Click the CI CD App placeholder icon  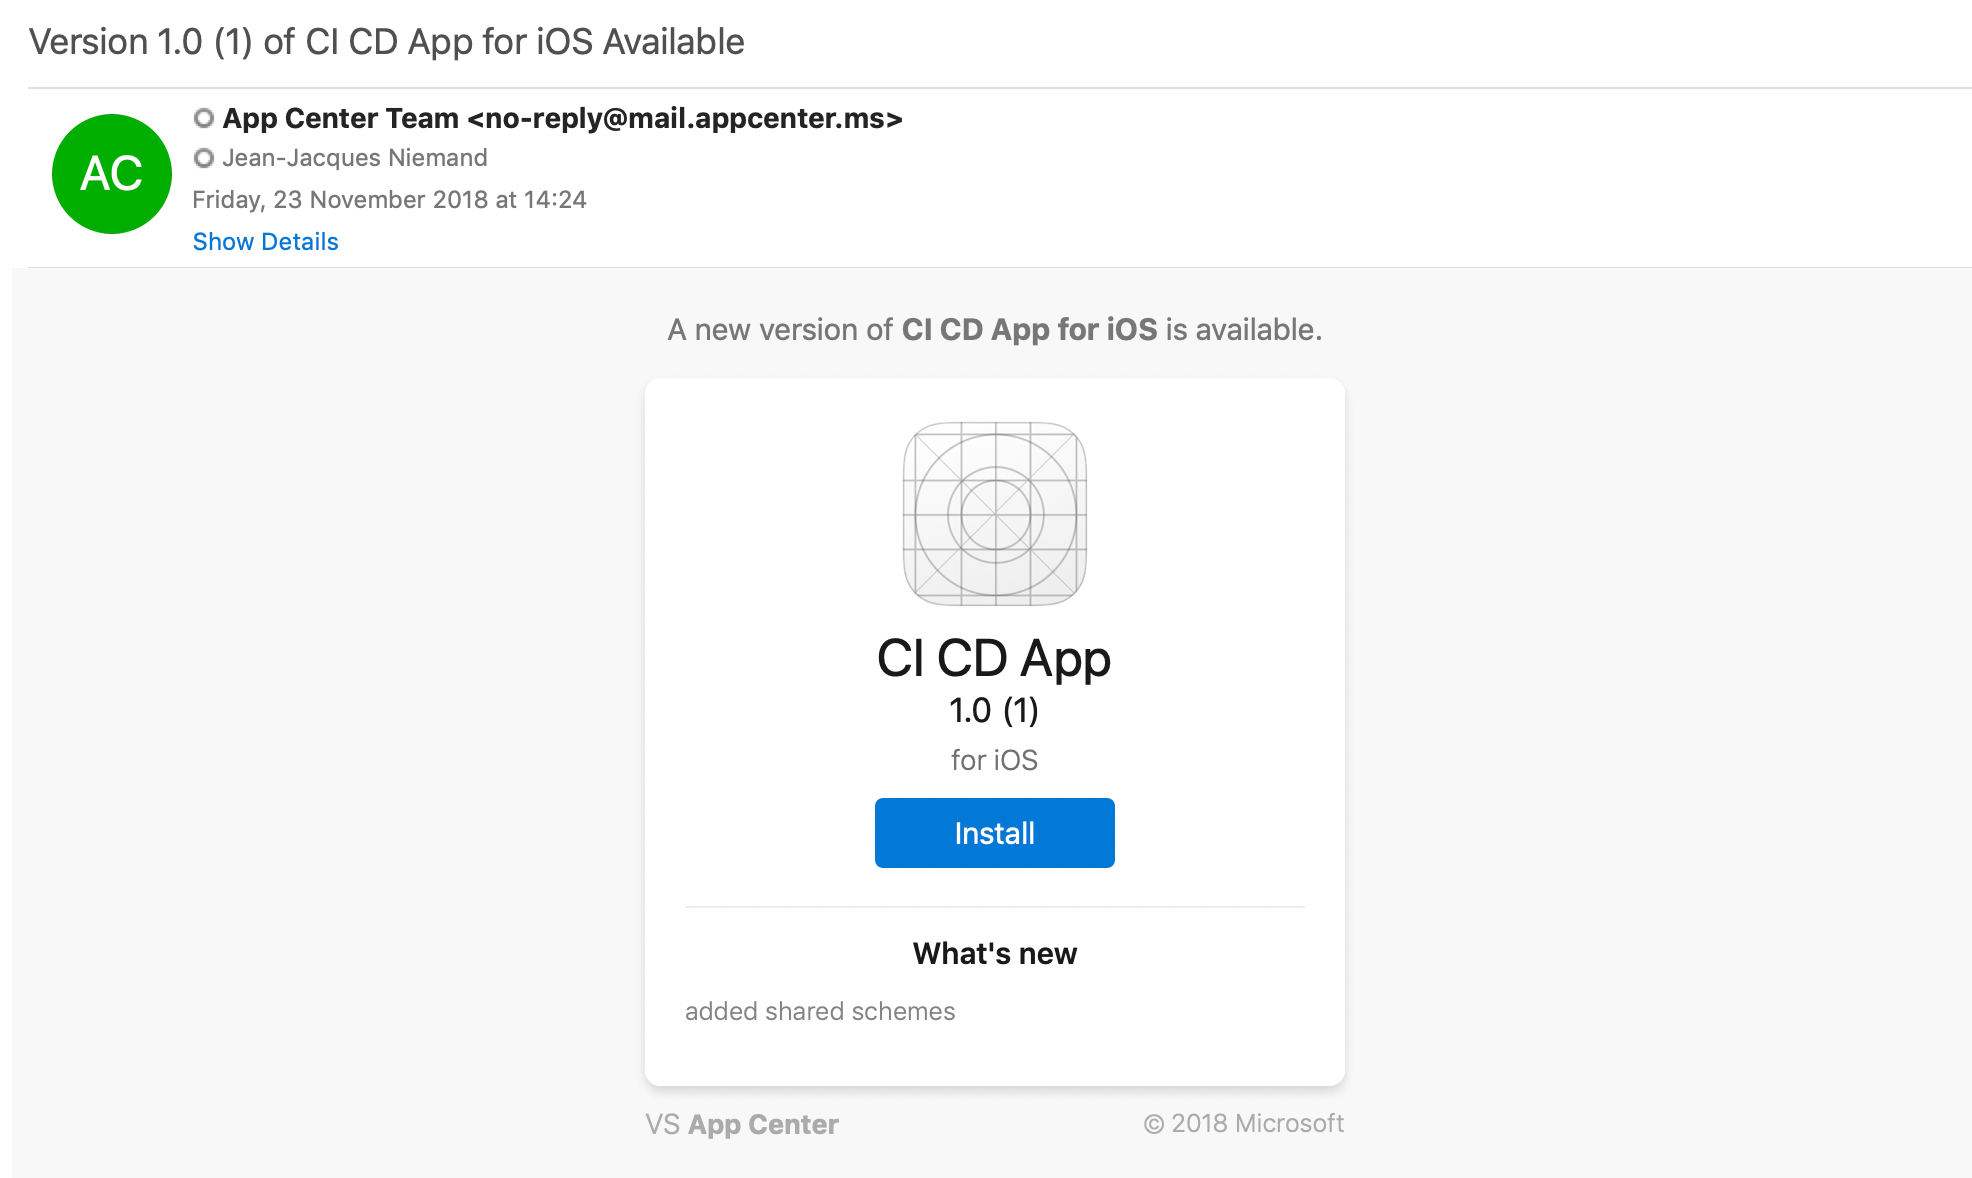click(x=994, y=514)
